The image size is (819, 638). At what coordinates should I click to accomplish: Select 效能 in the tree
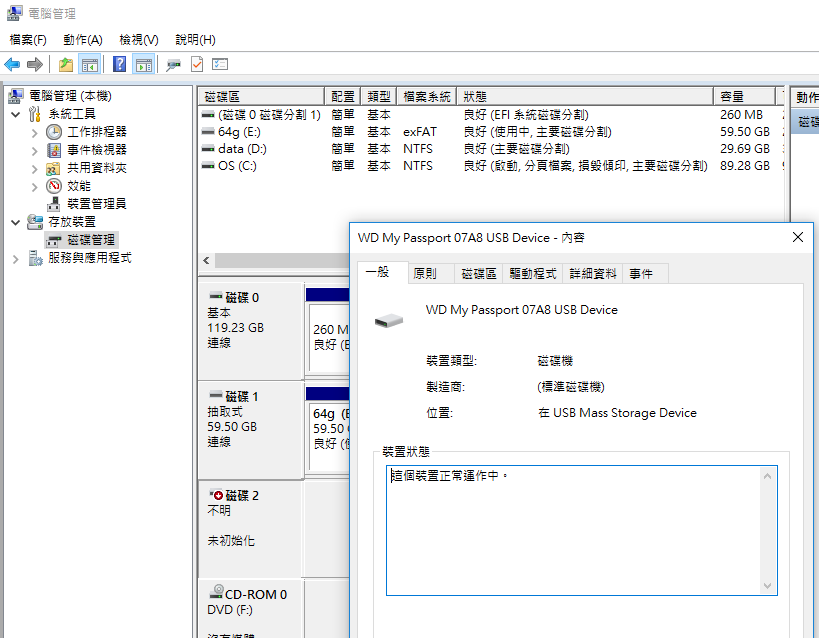click(x=79, y=186)
